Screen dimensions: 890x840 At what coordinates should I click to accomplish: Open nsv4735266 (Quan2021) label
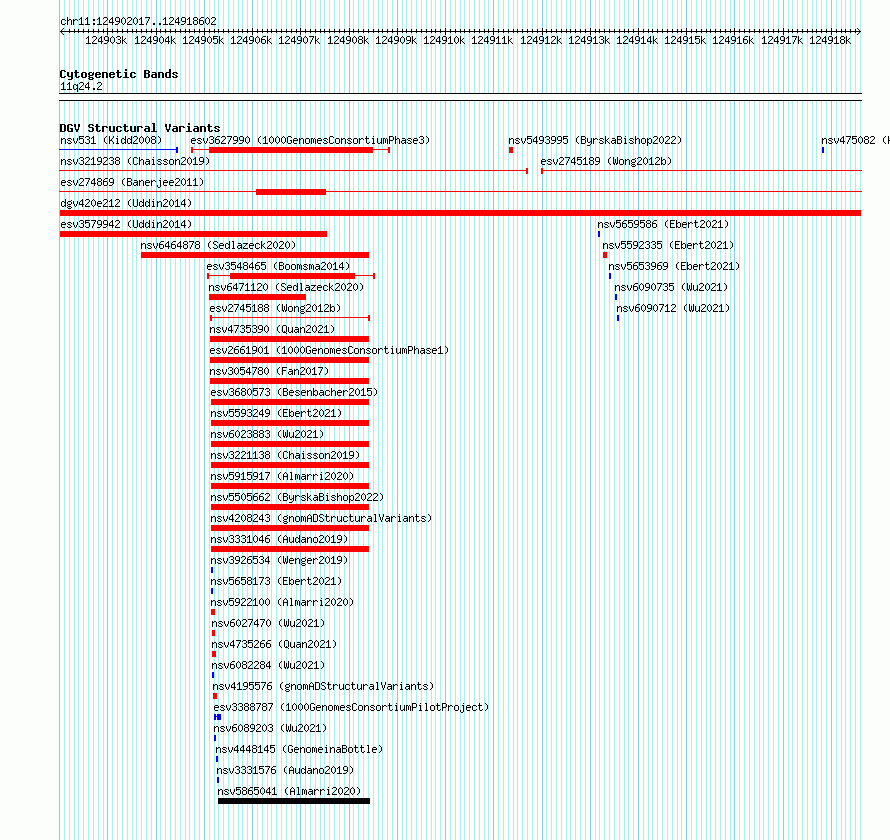click(274, 644)
